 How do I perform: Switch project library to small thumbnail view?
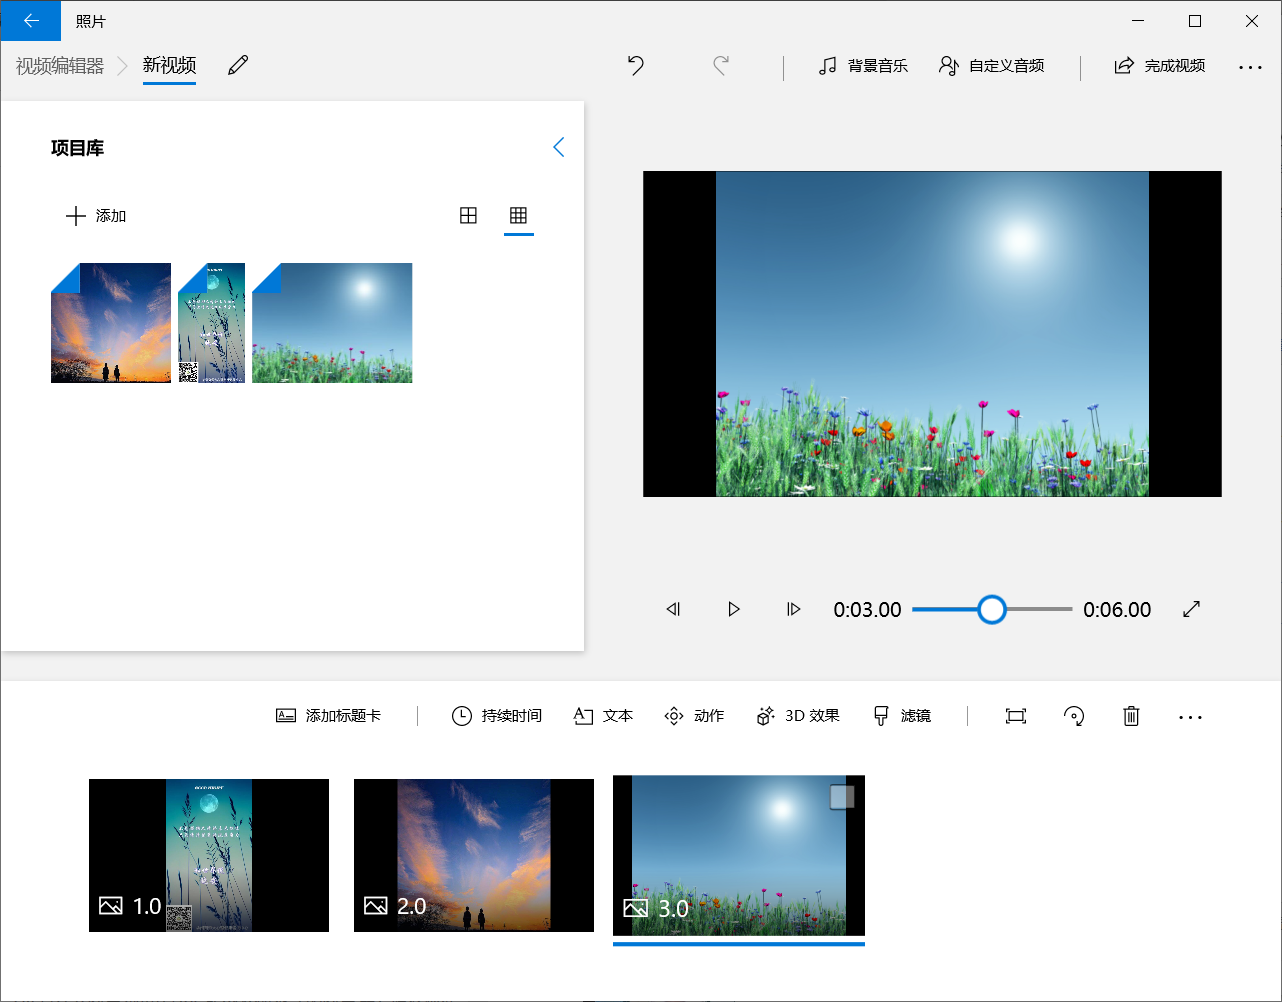click(x=518, y=214)
